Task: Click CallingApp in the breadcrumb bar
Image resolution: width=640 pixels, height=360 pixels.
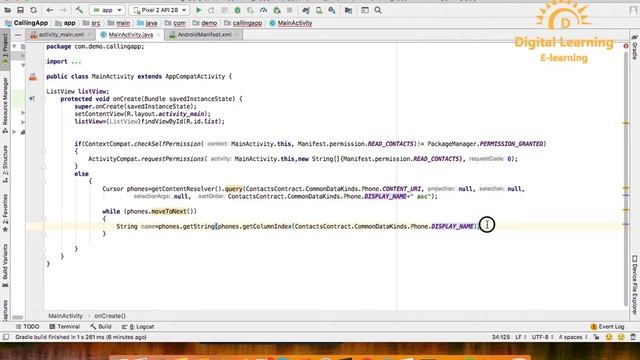Action: [27, 23]
